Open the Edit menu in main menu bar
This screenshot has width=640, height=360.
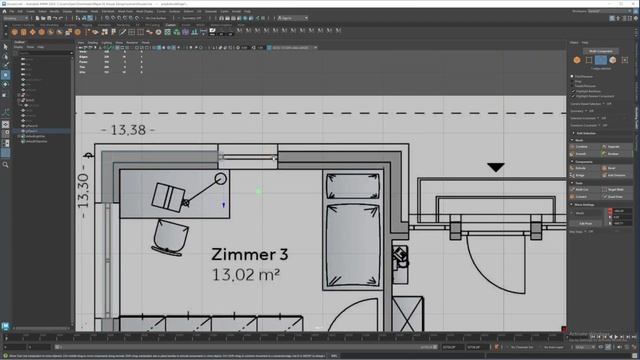click(x=20, y=11)
